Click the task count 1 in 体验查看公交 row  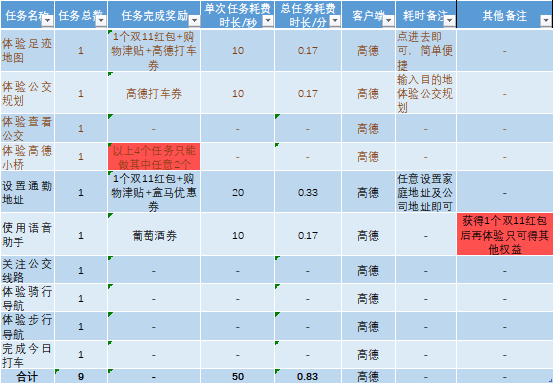(81, 129)
